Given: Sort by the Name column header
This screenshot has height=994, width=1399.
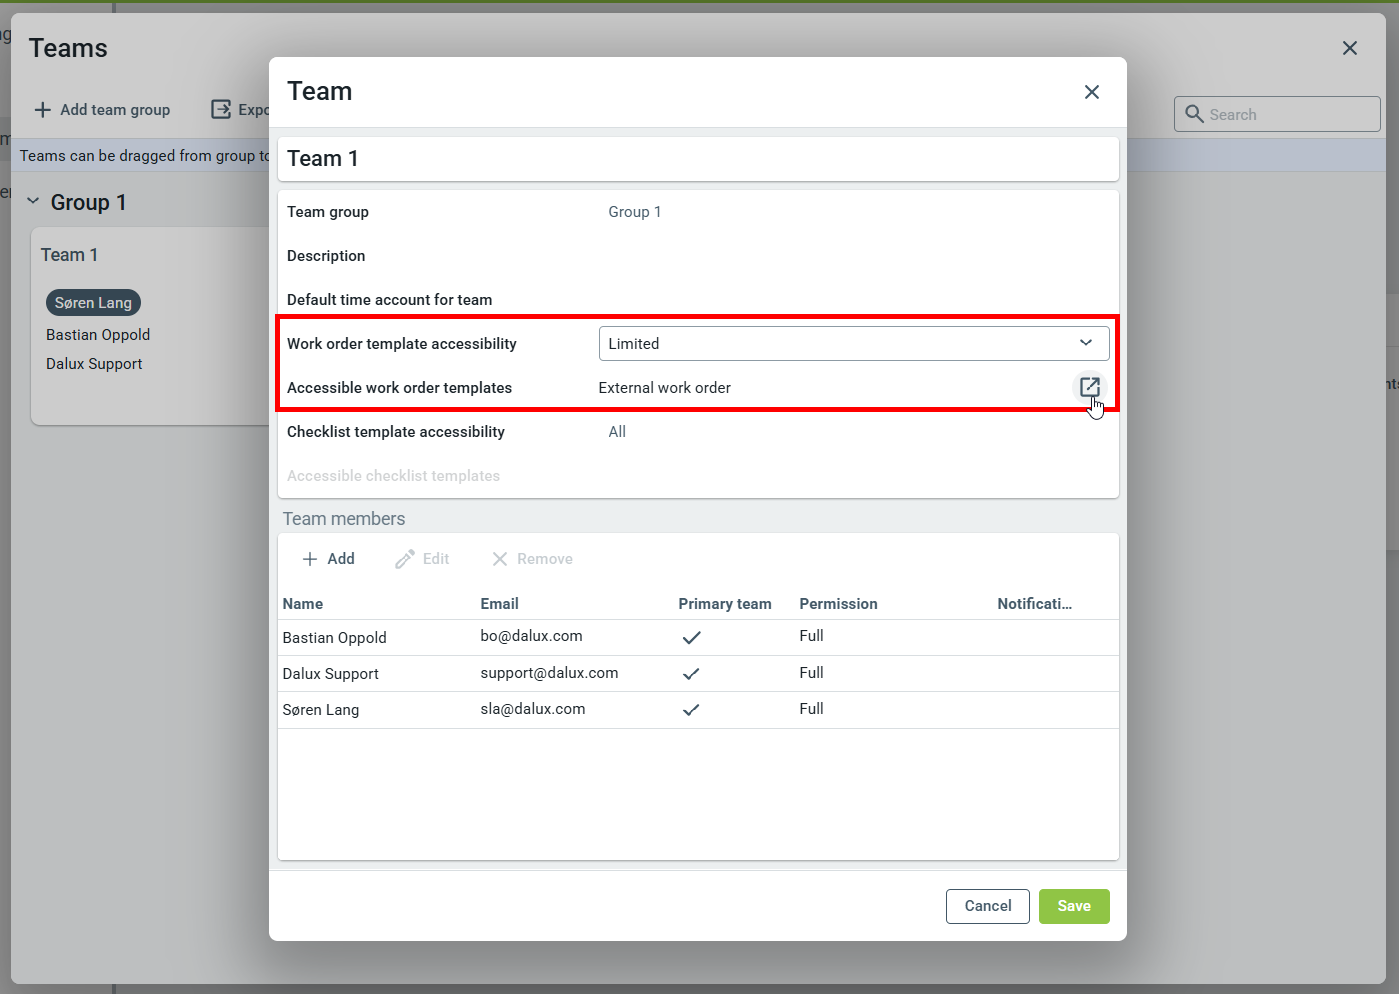Looking at the screenshot, I should point(303,604).
